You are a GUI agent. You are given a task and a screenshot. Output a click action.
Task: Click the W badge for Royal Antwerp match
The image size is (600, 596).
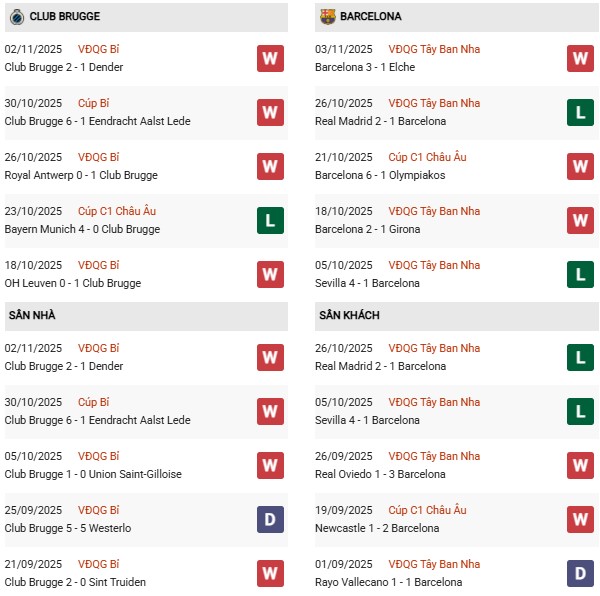(x=270, y=166)
